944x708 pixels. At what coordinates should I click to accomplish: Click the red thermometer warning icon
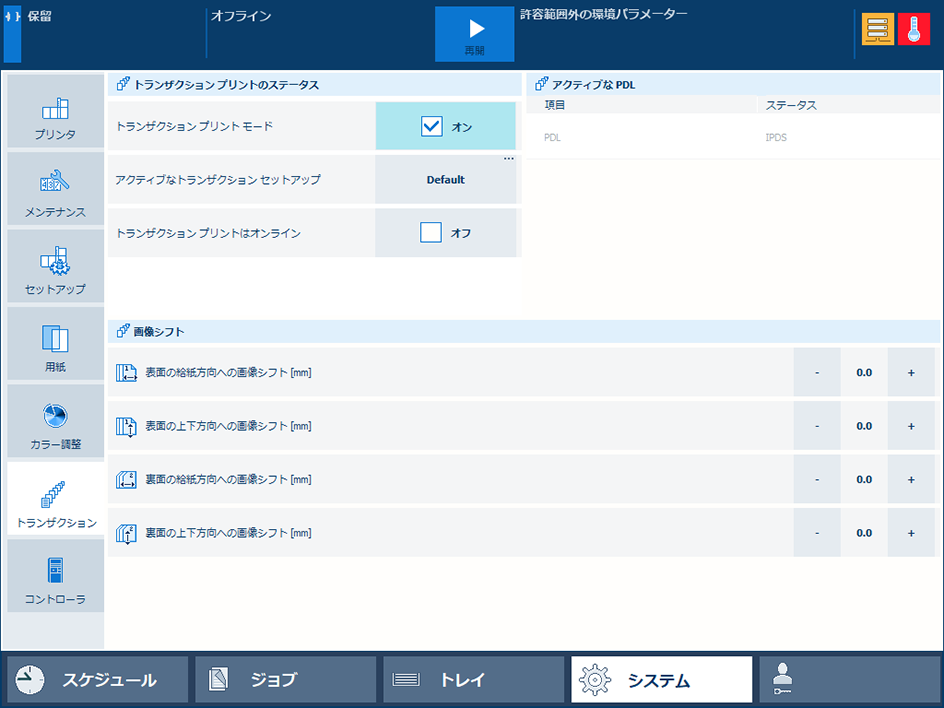(x=913, y=29)
